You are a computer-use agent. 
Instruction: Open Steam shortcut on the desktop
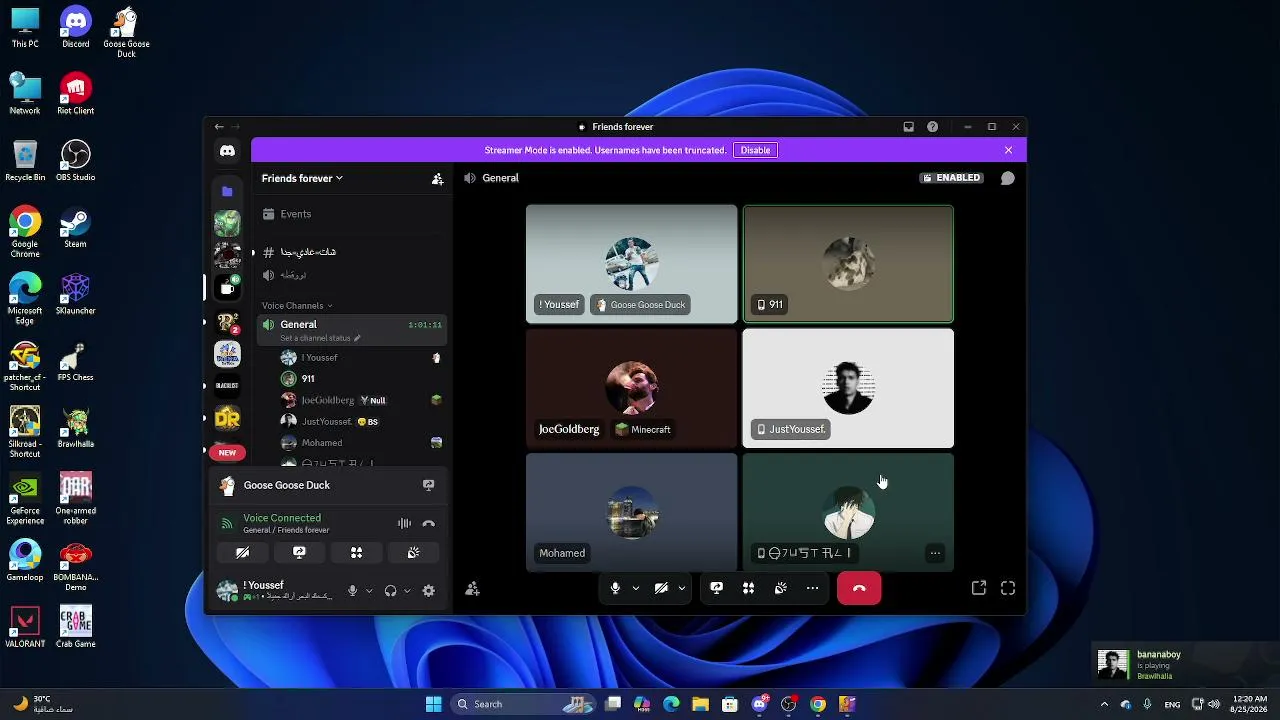click(75, 227)
